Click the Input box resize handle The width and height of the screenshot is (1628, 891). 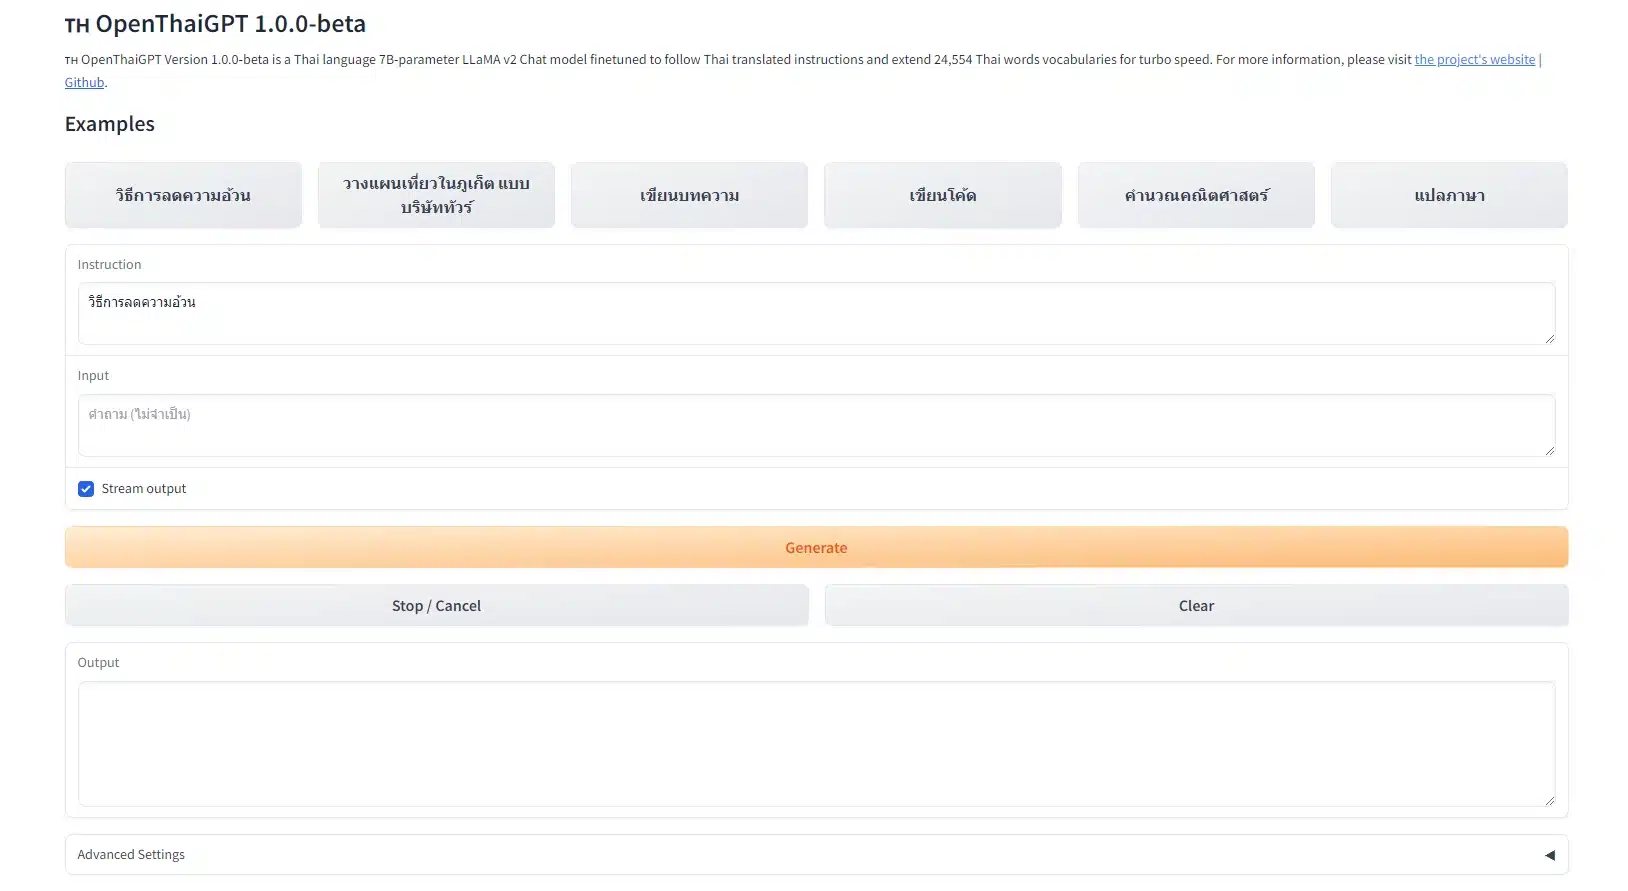coord(1549,450)
